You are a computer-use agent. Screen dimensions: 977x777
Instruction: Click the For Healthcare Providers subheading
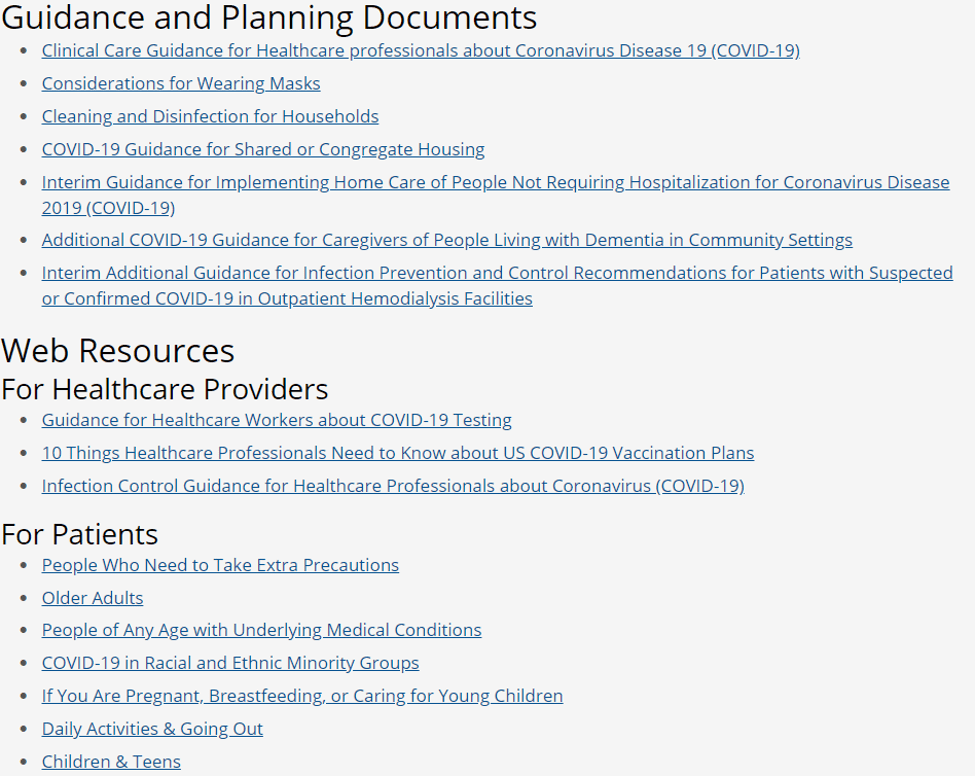coord(165,389)
